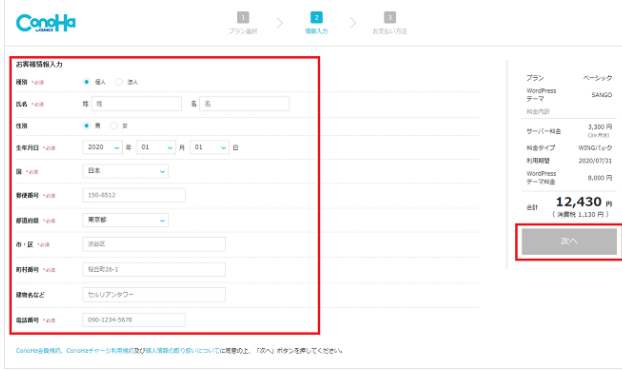Open the birth day dropdown
Viewport: 622px width, 370px height.
(x=209, y=148)
